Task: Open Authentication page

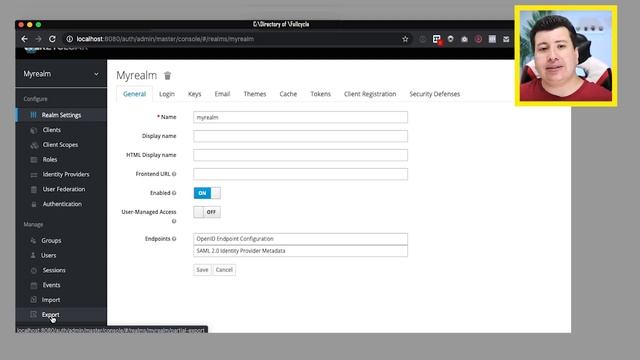Action: [61, 204]
